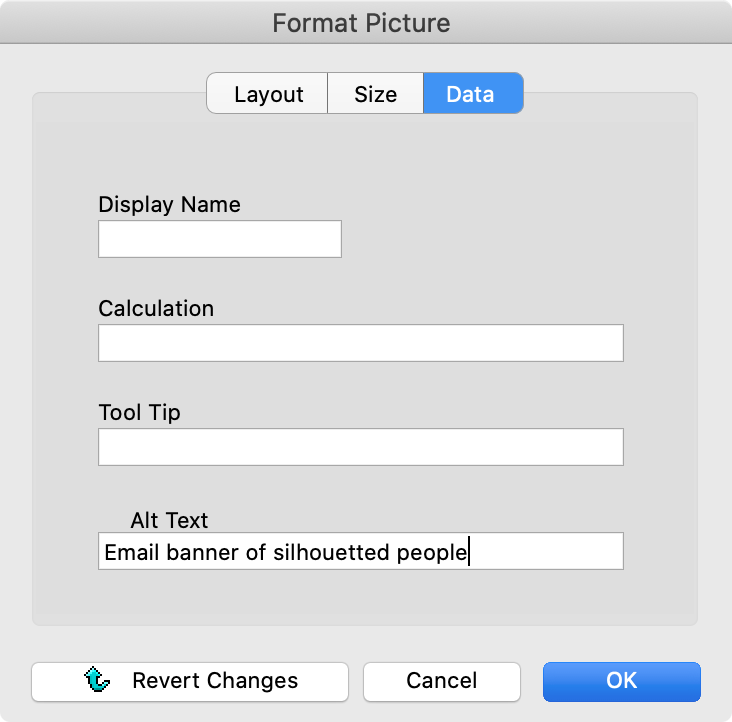This screenshot has width=732, height=722.
Task: Click the Revert Changes button
Action: point(190,681)
